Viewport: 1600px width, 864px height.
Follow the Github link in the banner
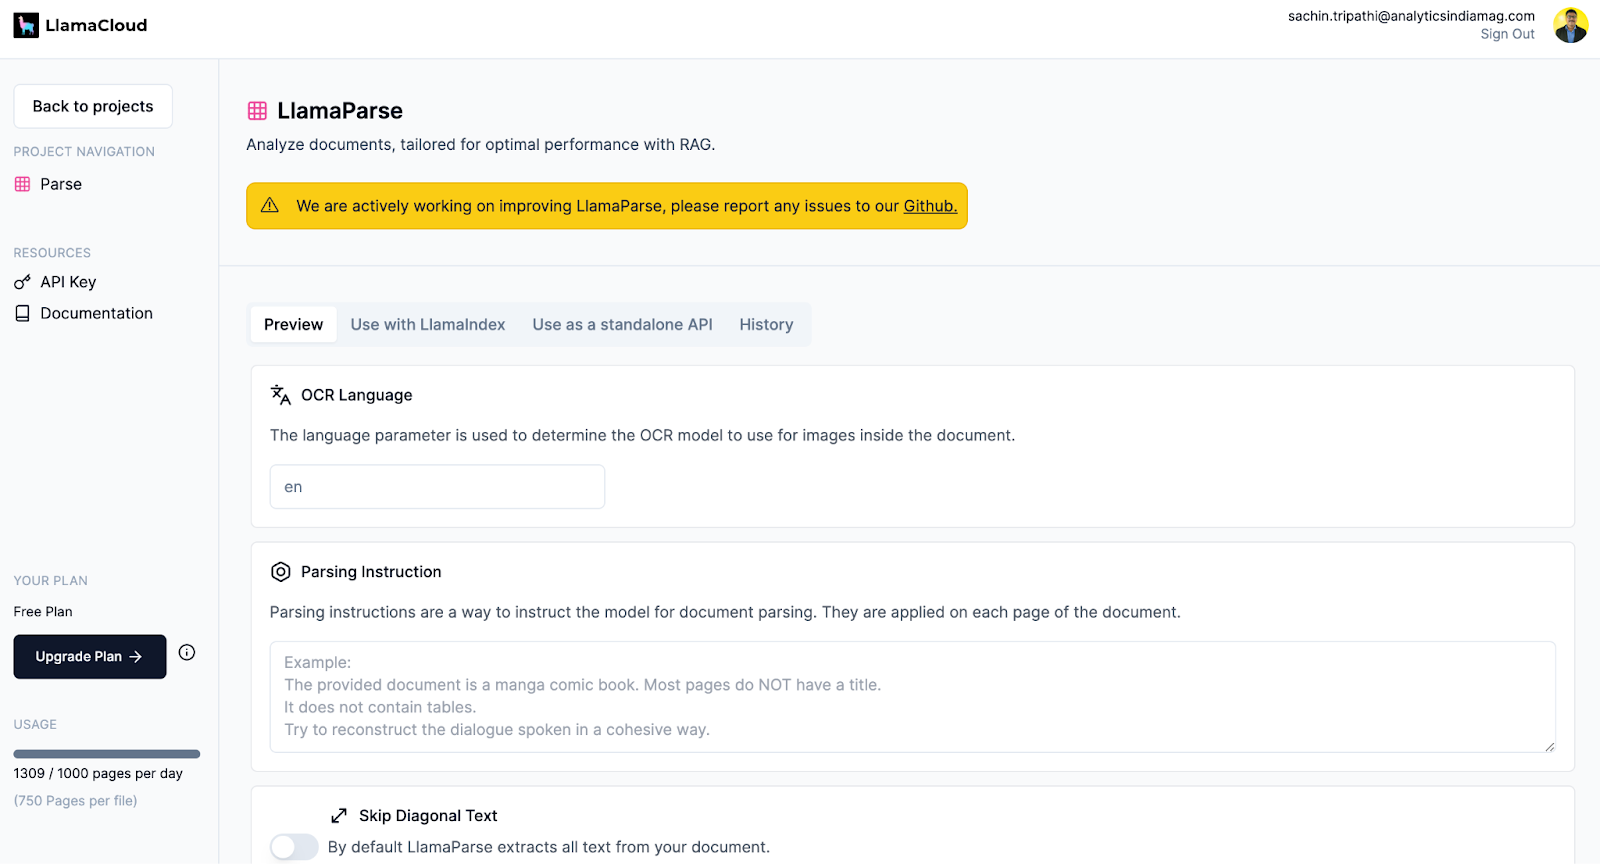click(x=930, y=206)
